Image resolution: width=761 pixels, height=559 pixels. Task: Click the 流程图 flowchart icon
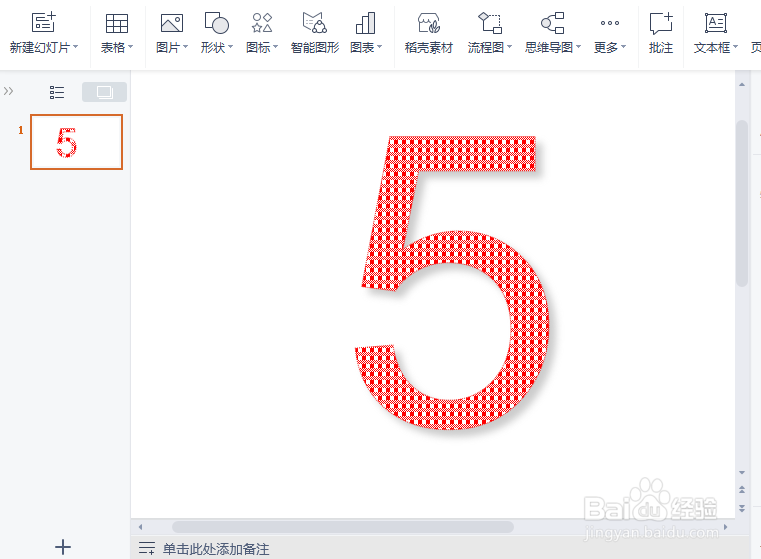[x=490, y=23]
